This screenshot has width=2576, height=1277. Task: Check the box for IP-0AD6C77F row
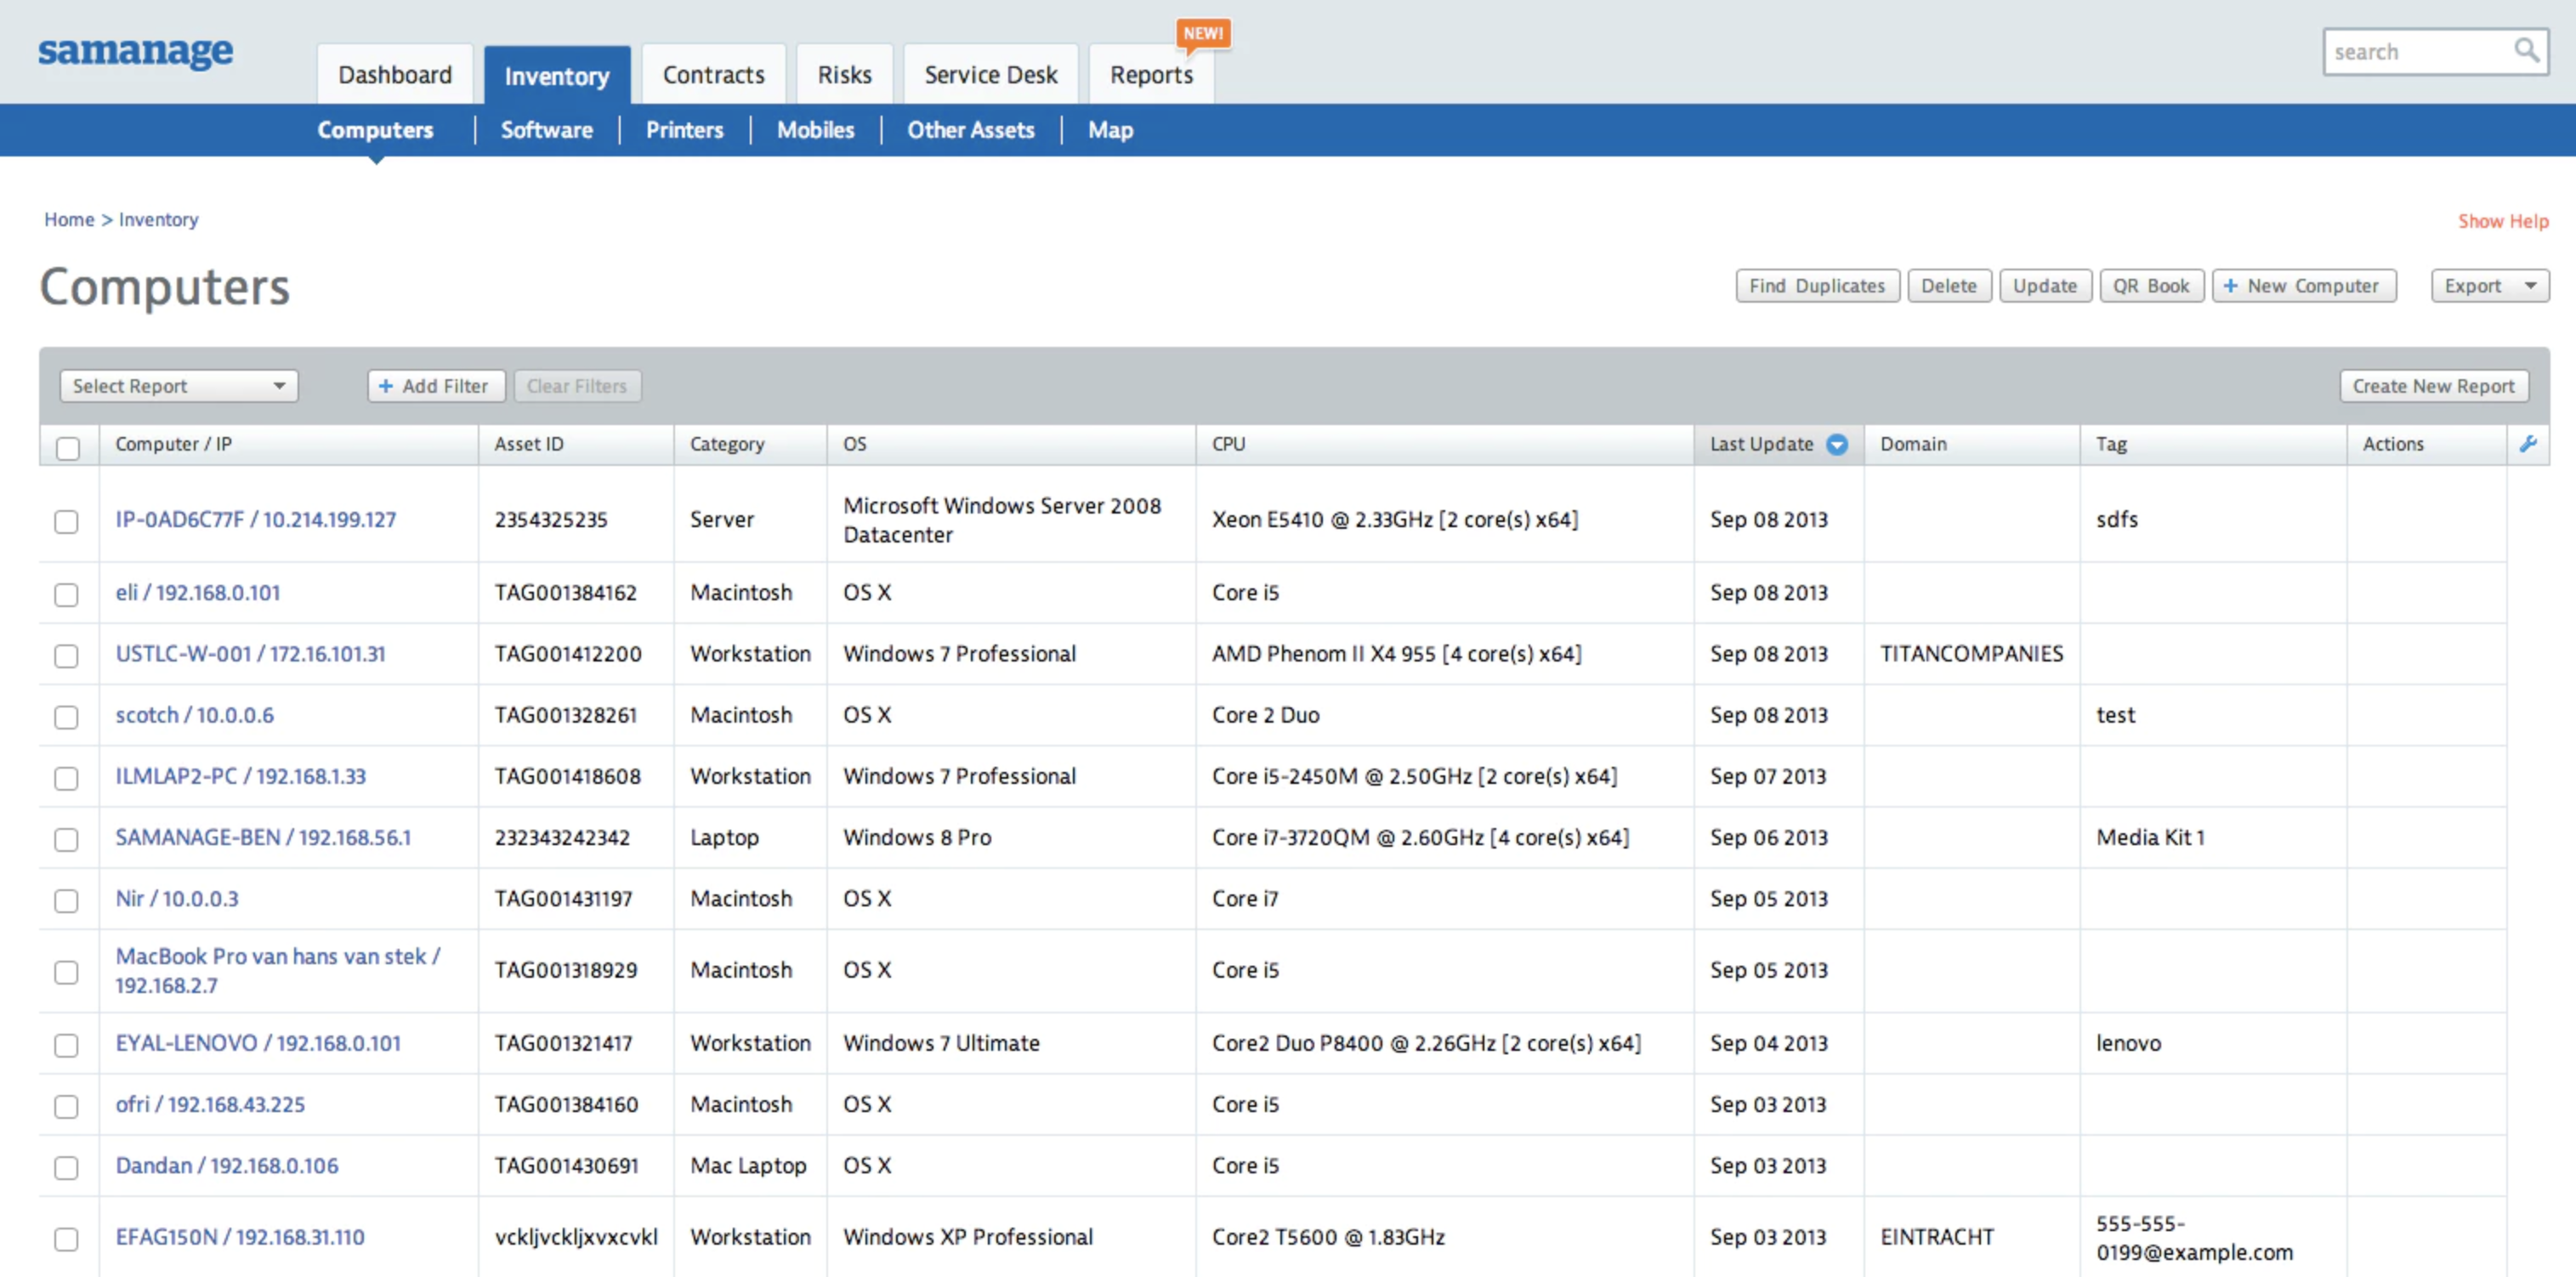click(x=66, y=521)
